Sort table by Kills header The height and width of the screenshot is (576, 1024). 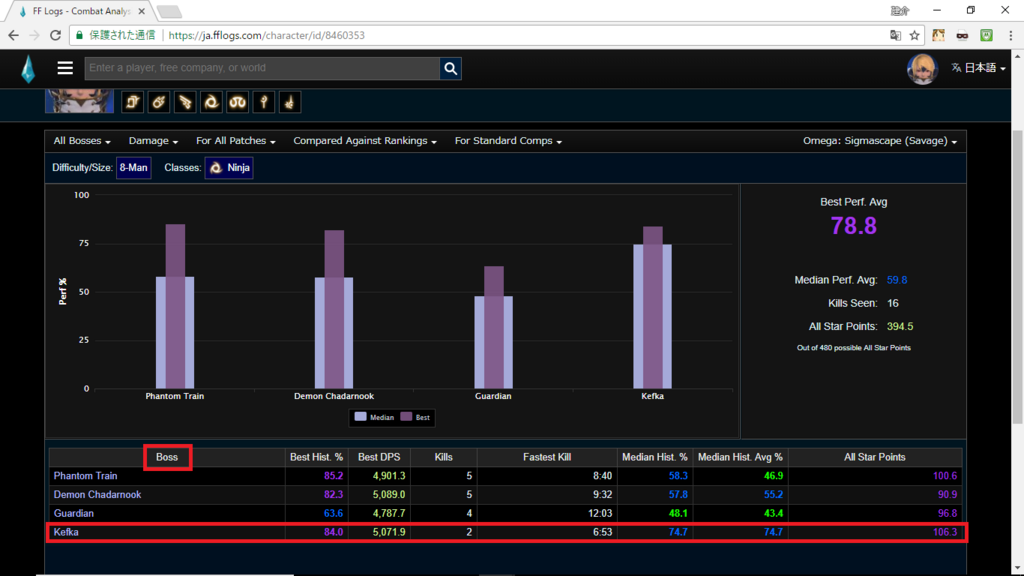443,457
